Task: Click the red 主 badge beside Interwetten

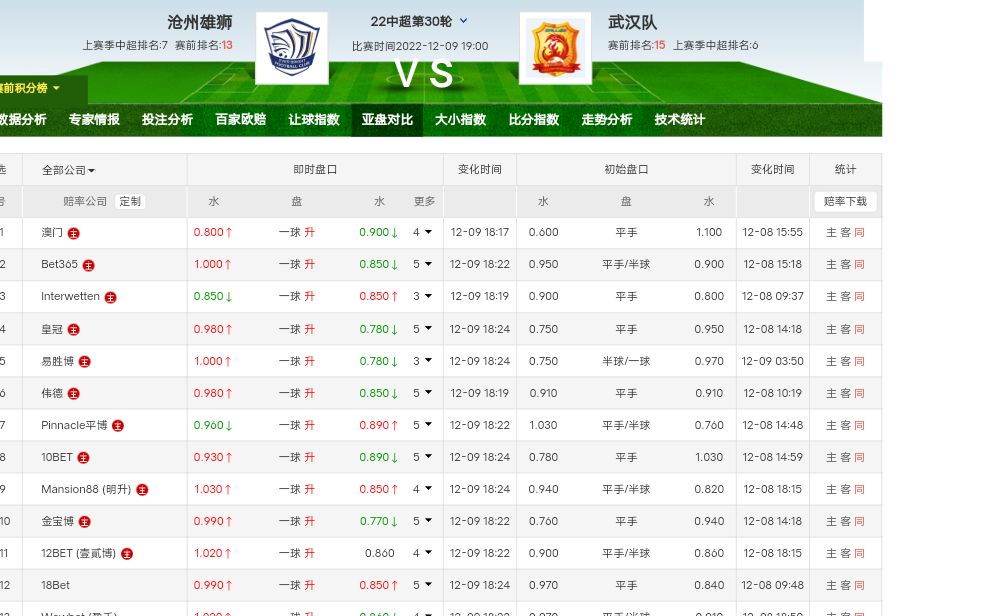Action: 110,297
